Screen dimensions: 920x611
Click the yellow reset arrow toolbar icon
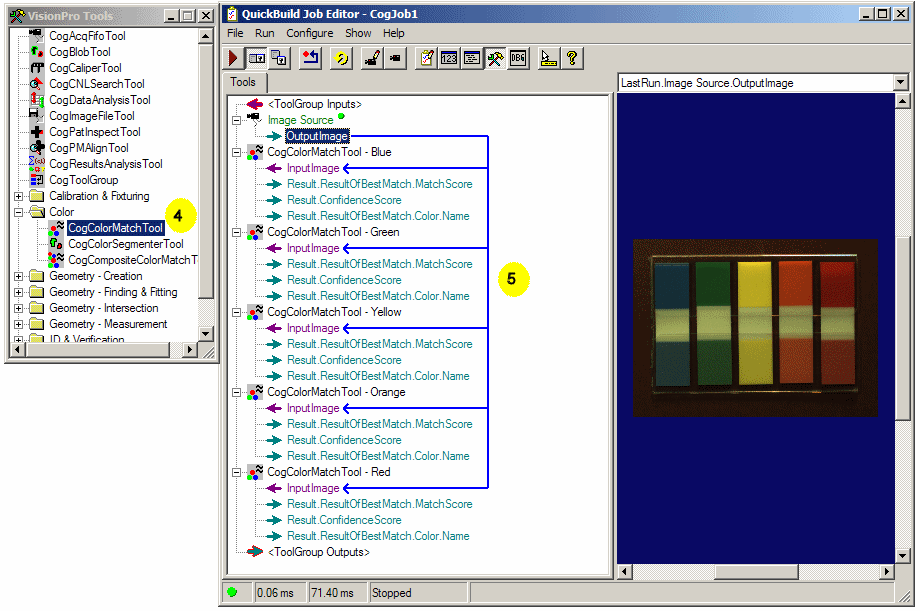[343, 58]
